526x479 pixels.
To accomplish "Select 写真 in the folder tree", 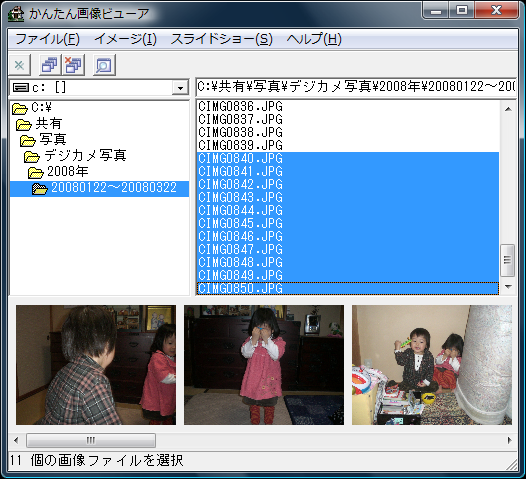I will tap(53, 140).
